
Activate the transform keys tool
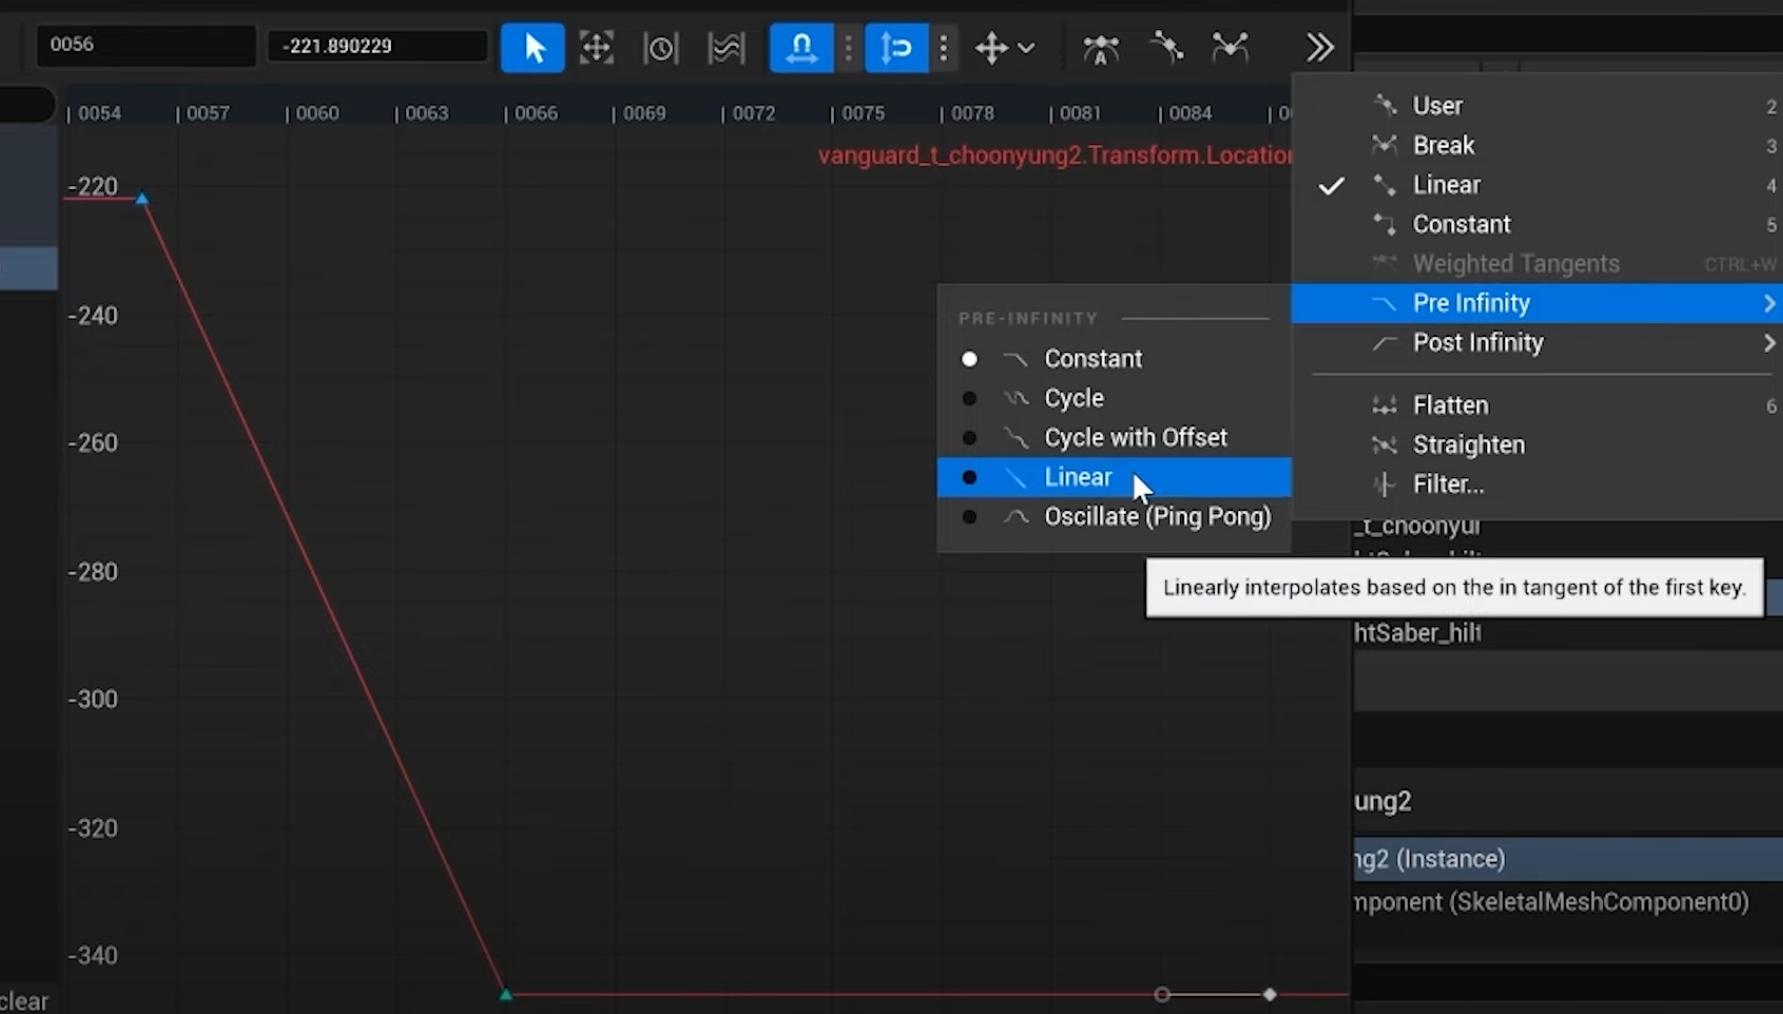tap(596, 47)
